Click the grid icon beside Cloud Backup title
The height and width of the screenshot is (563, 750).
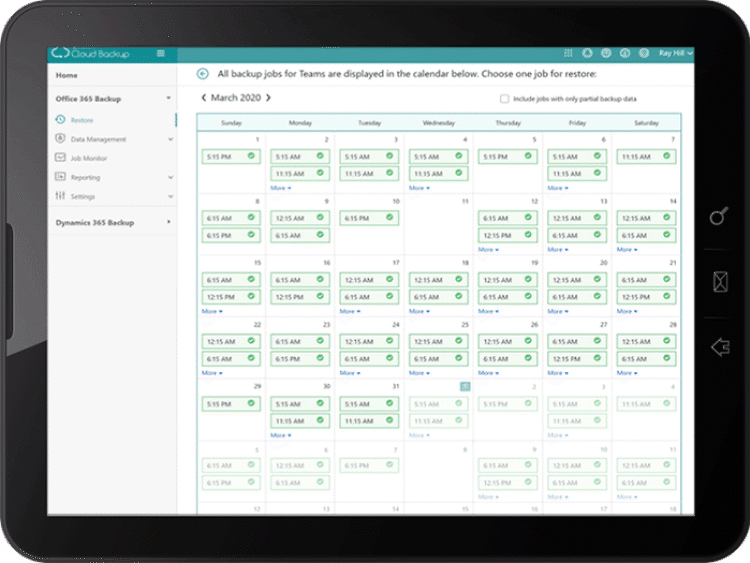click(161, 53)
